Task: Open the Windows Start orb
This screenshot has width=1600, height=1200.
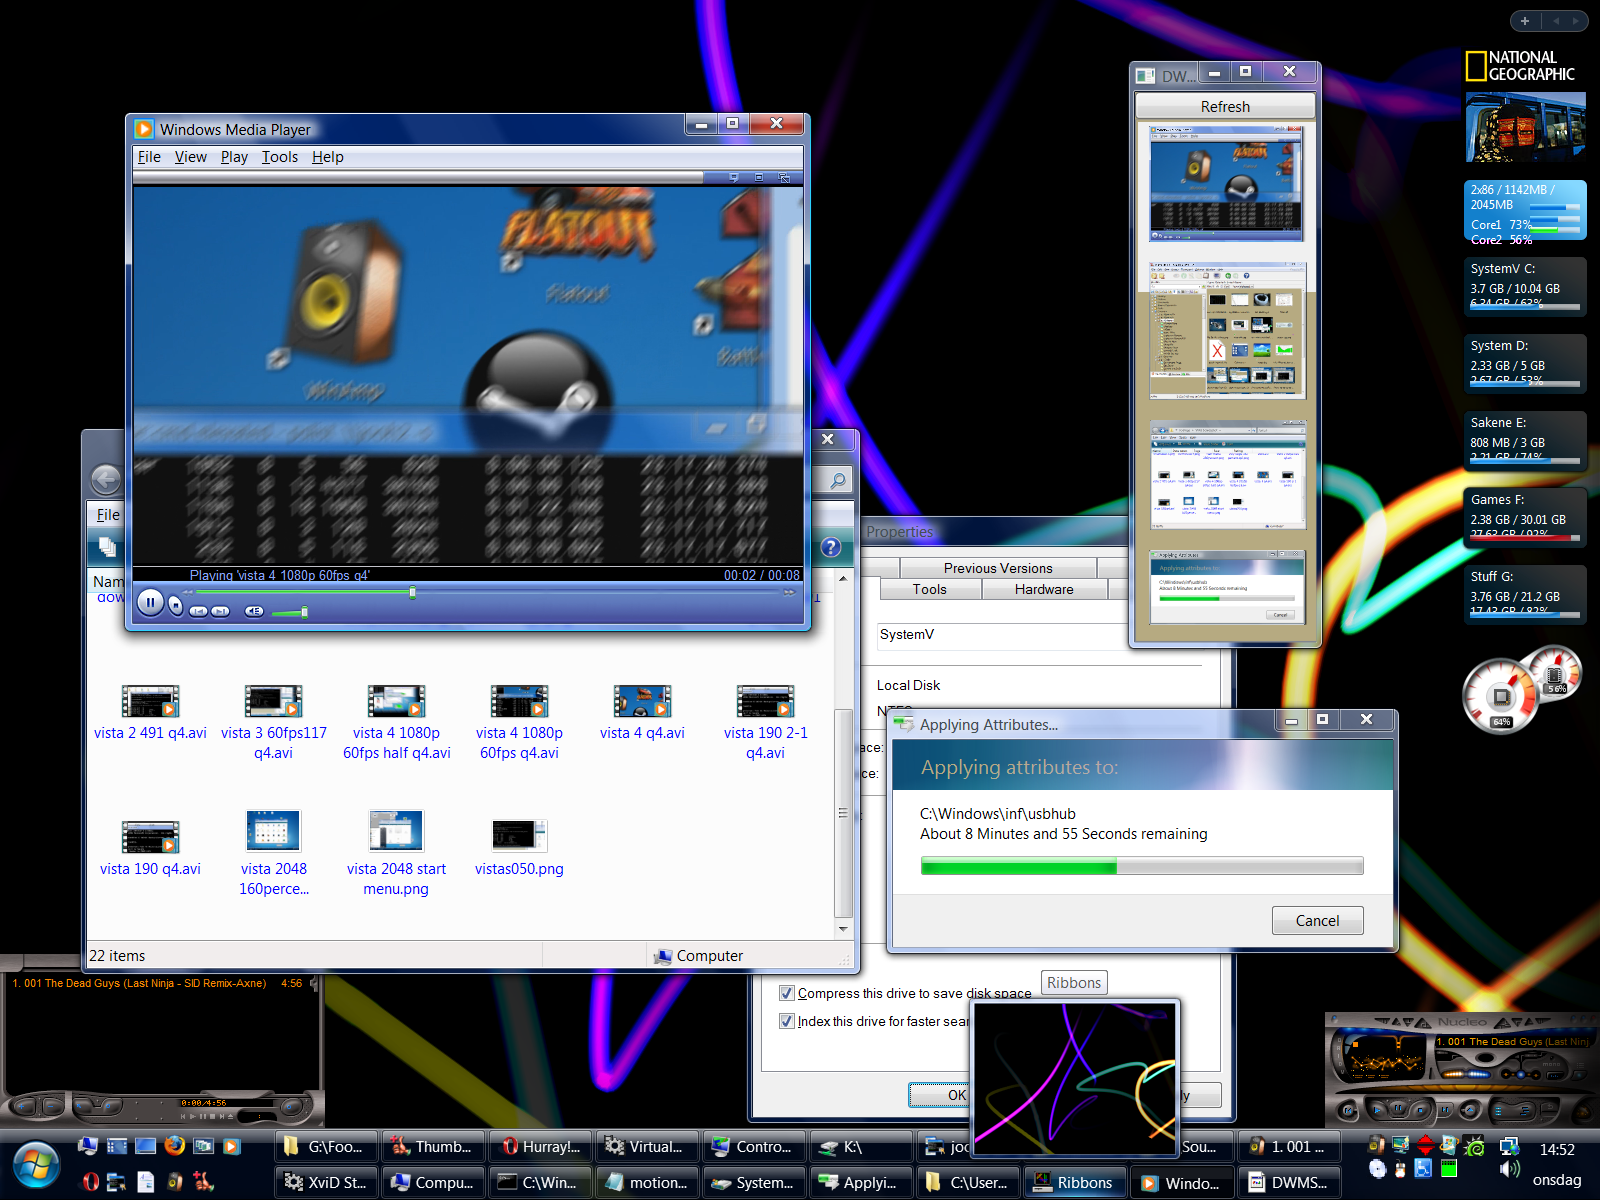Action: click(x=36, y=1166)
